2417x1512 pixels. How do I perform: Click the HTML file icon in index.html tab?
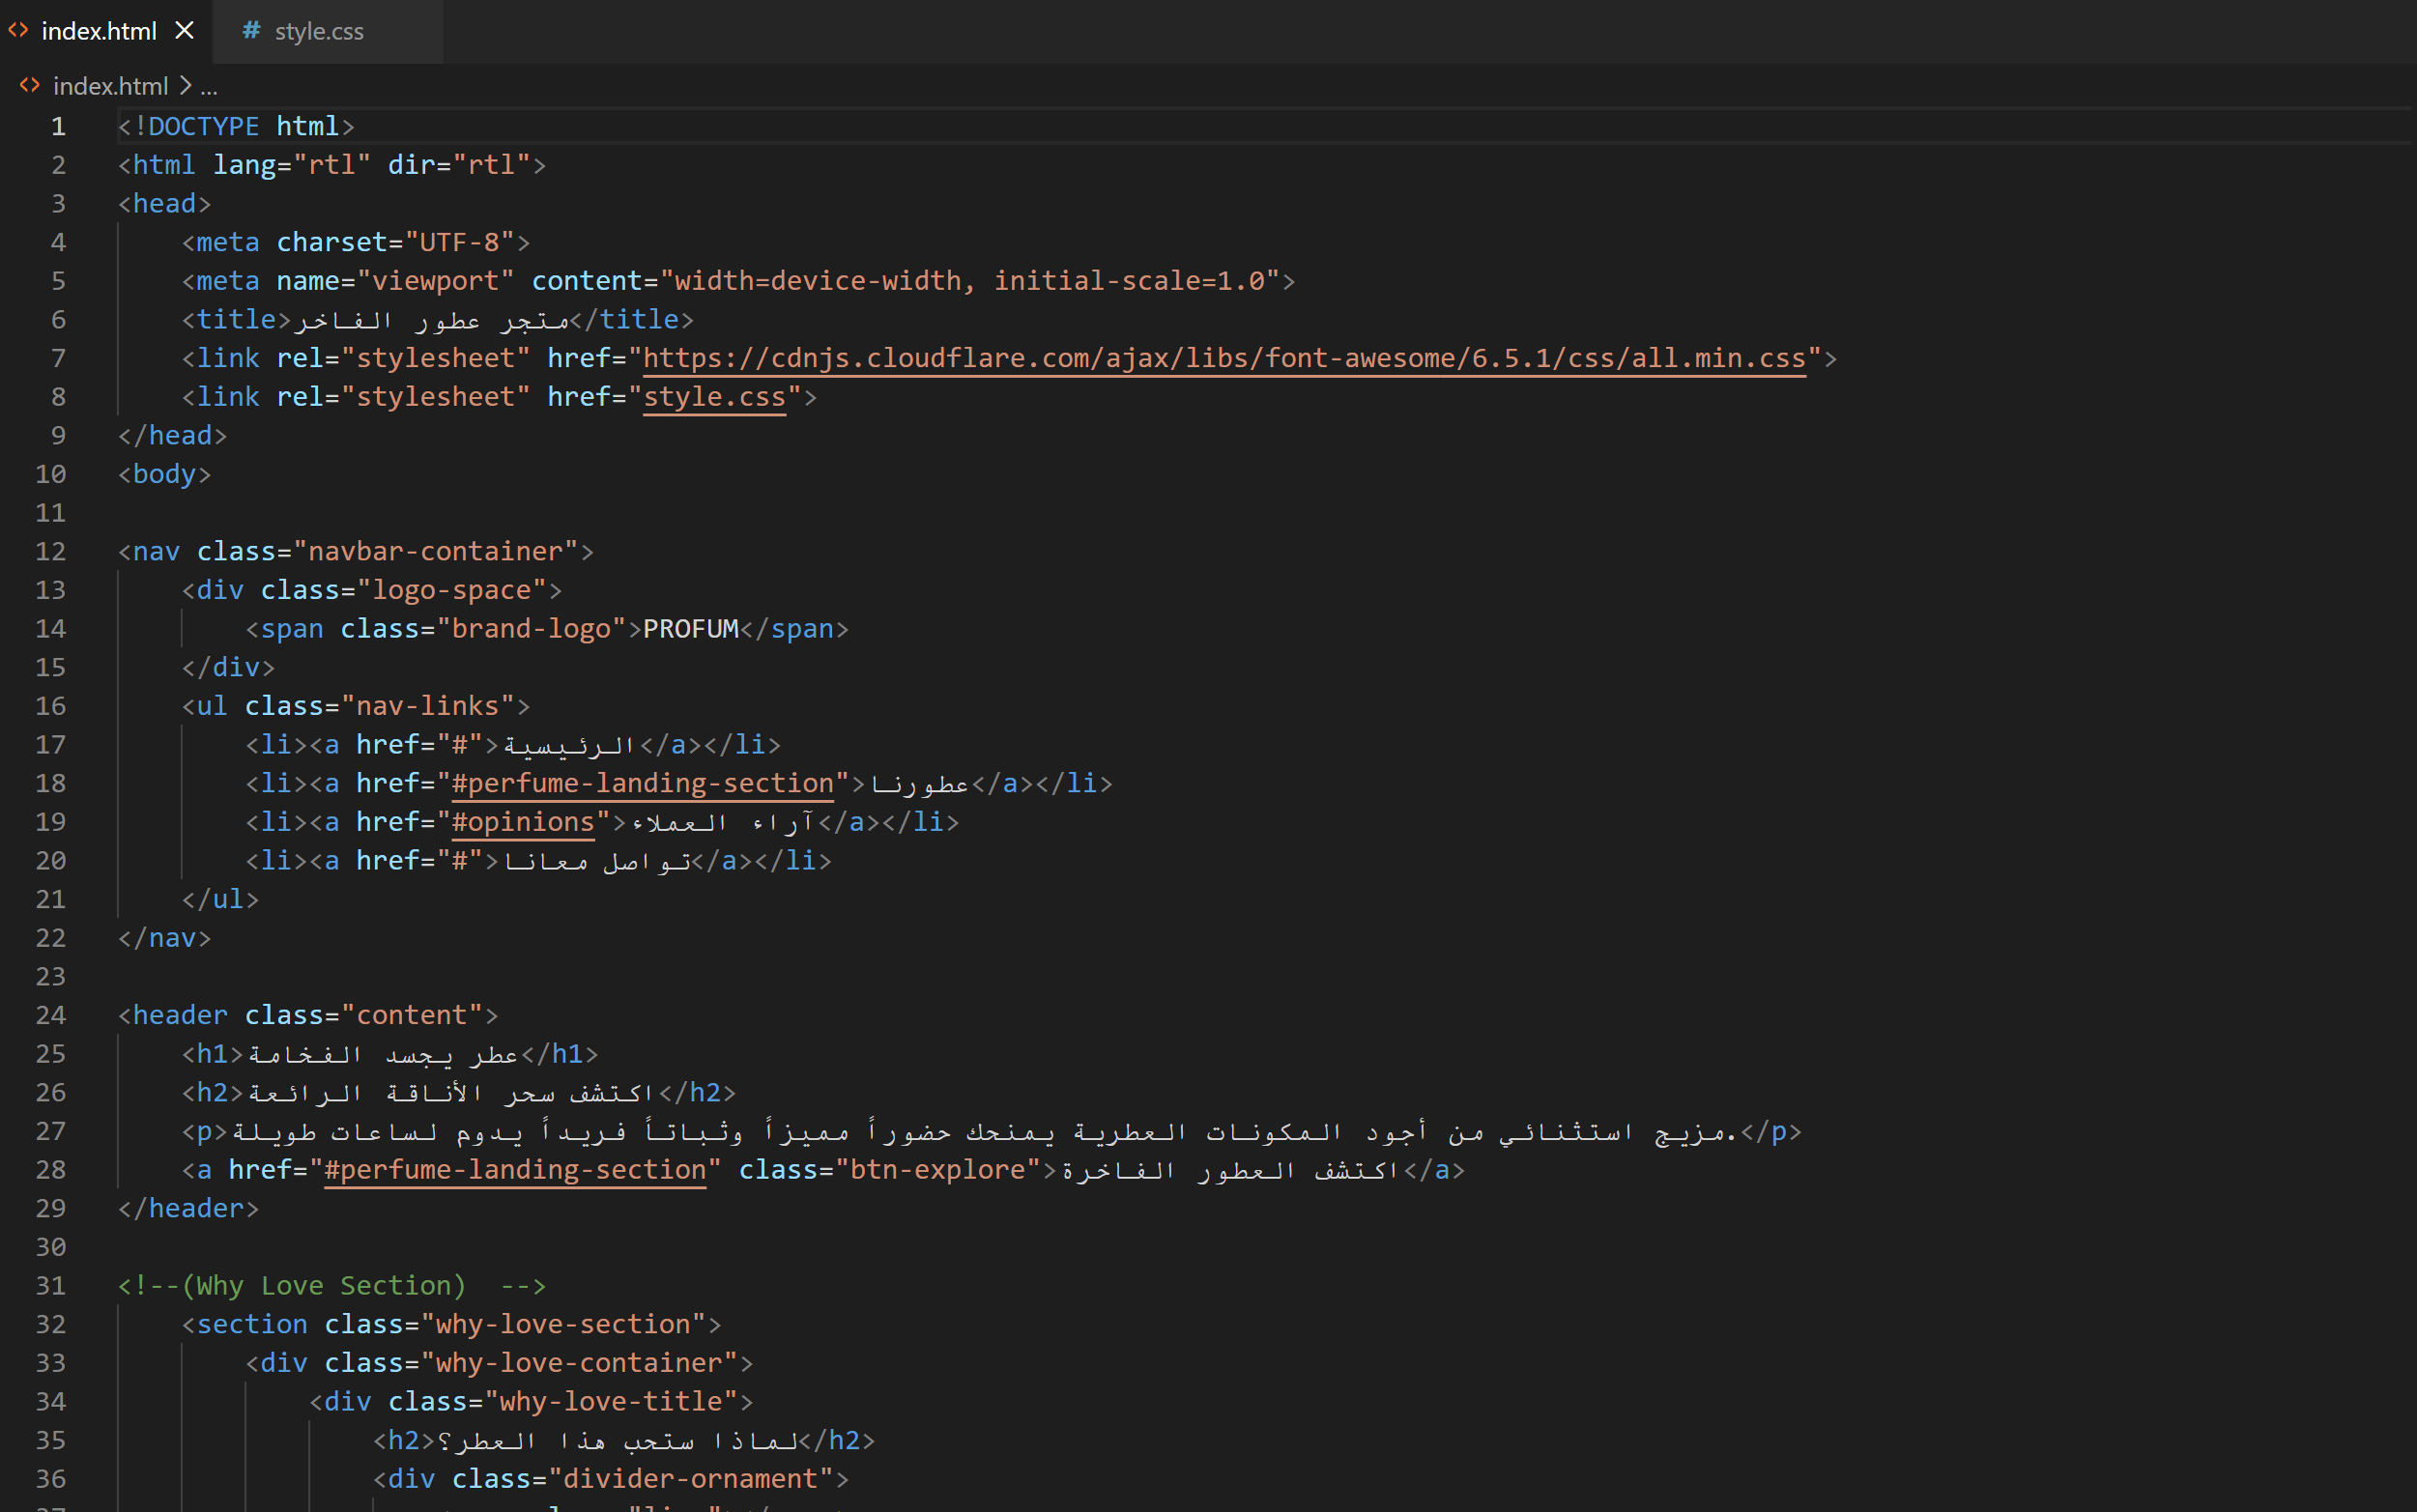coord(18,31)
